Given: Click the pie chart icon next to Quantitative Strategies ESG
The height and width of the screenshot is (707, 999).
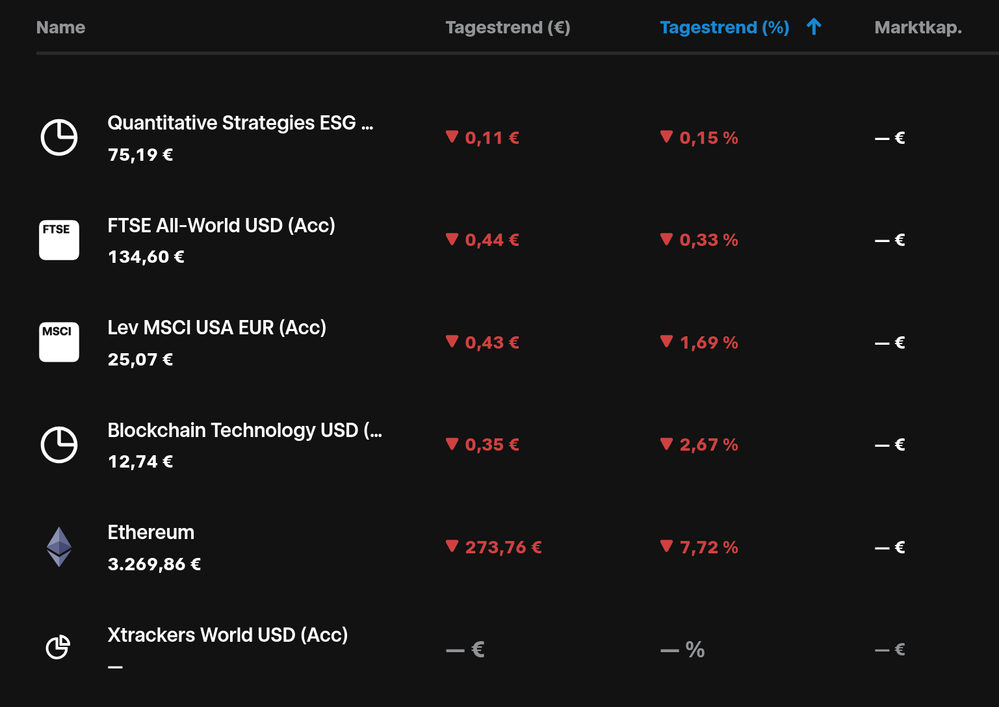Looking at the screenshot, I should click(58, 137).
